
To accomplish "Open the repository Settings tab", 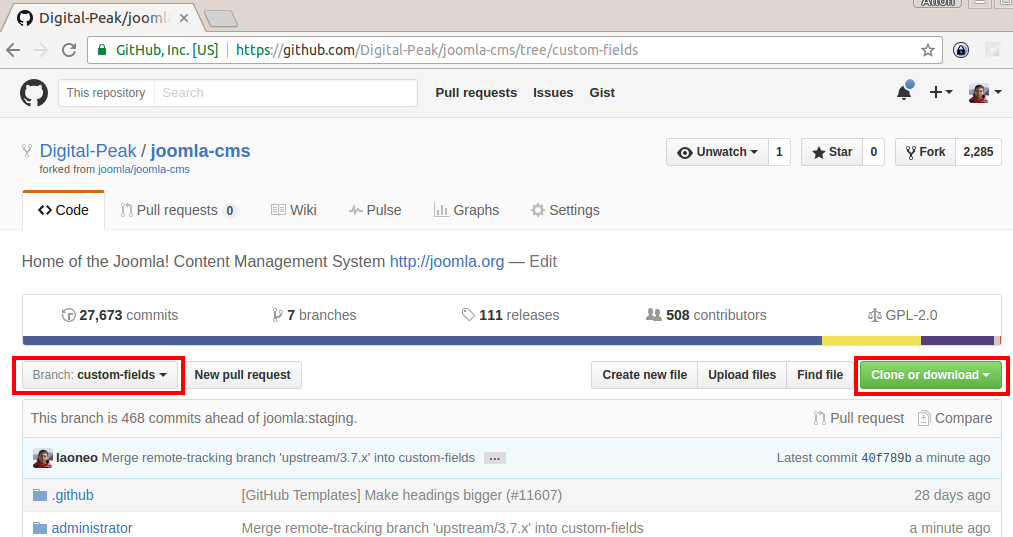I will 565,210.
